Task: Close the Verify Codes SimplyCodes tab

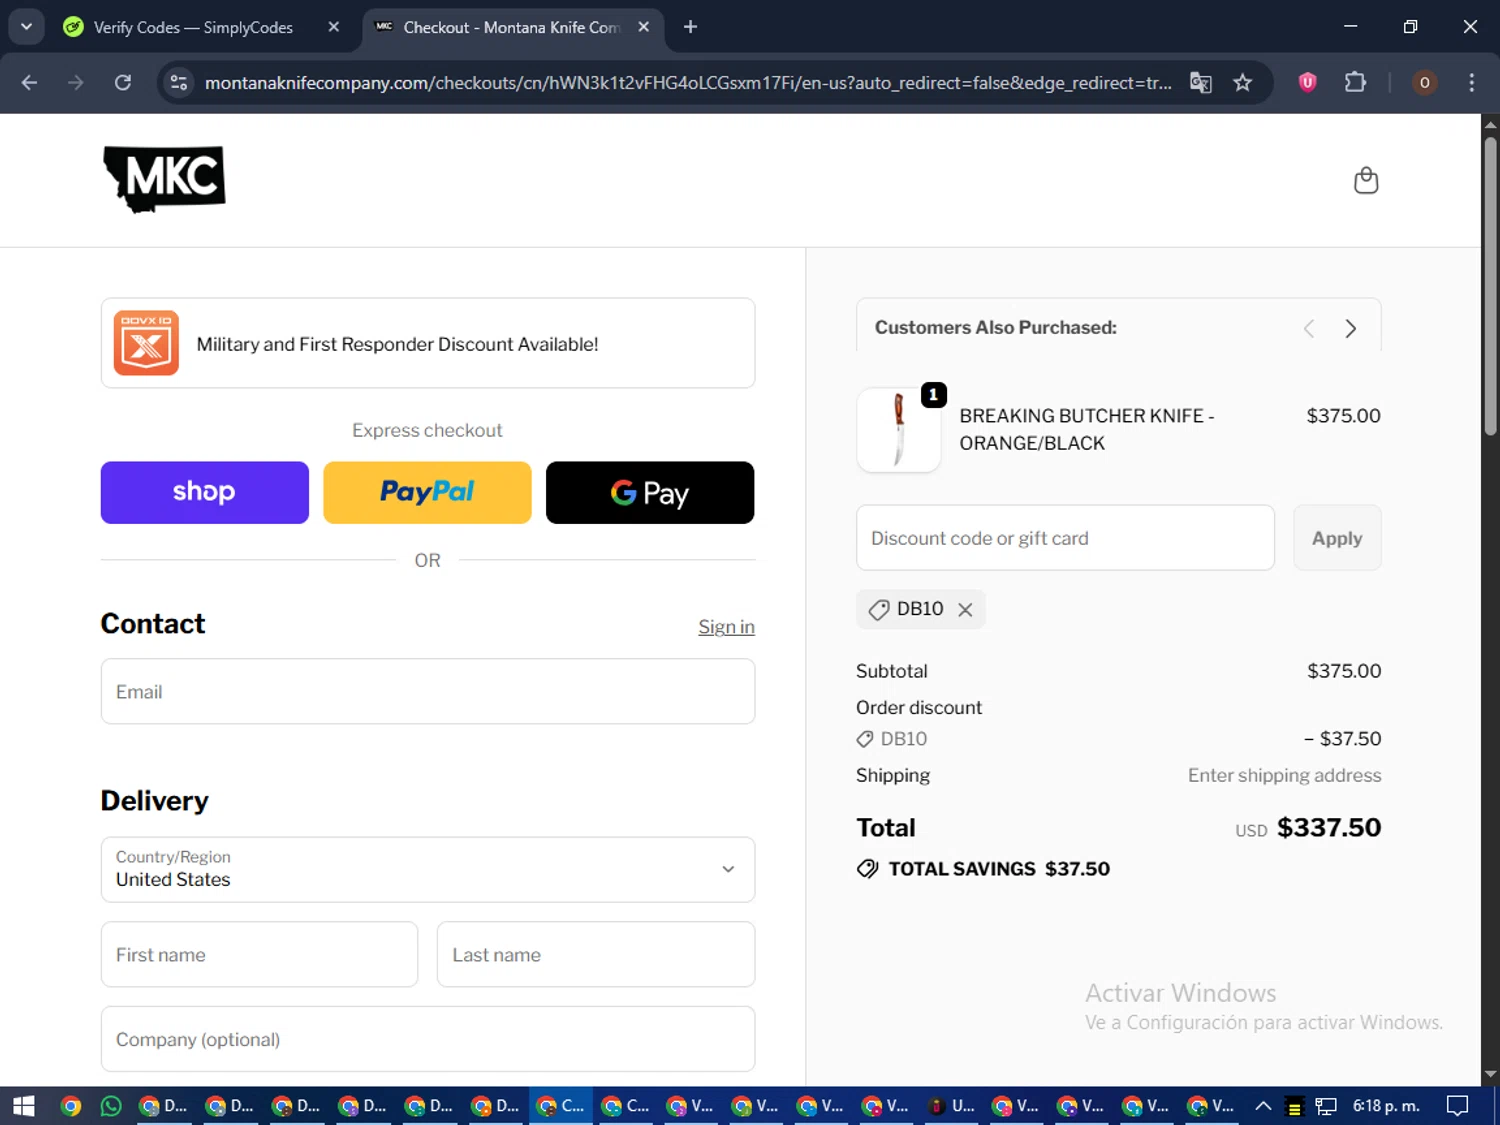Action: click(x=334, y=27)
